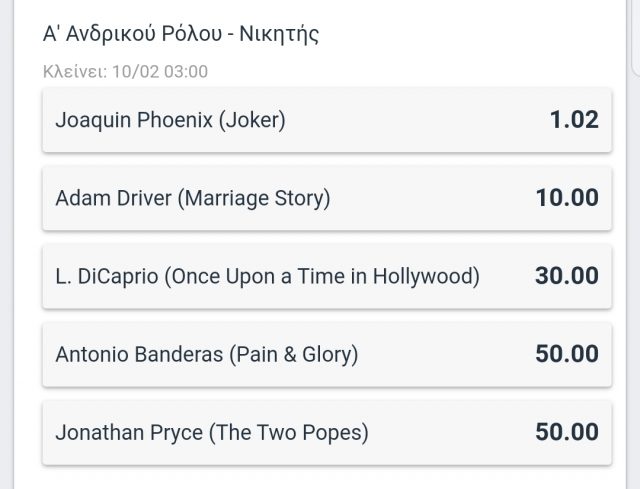Click the Marriage Story film label

(253, 199)
